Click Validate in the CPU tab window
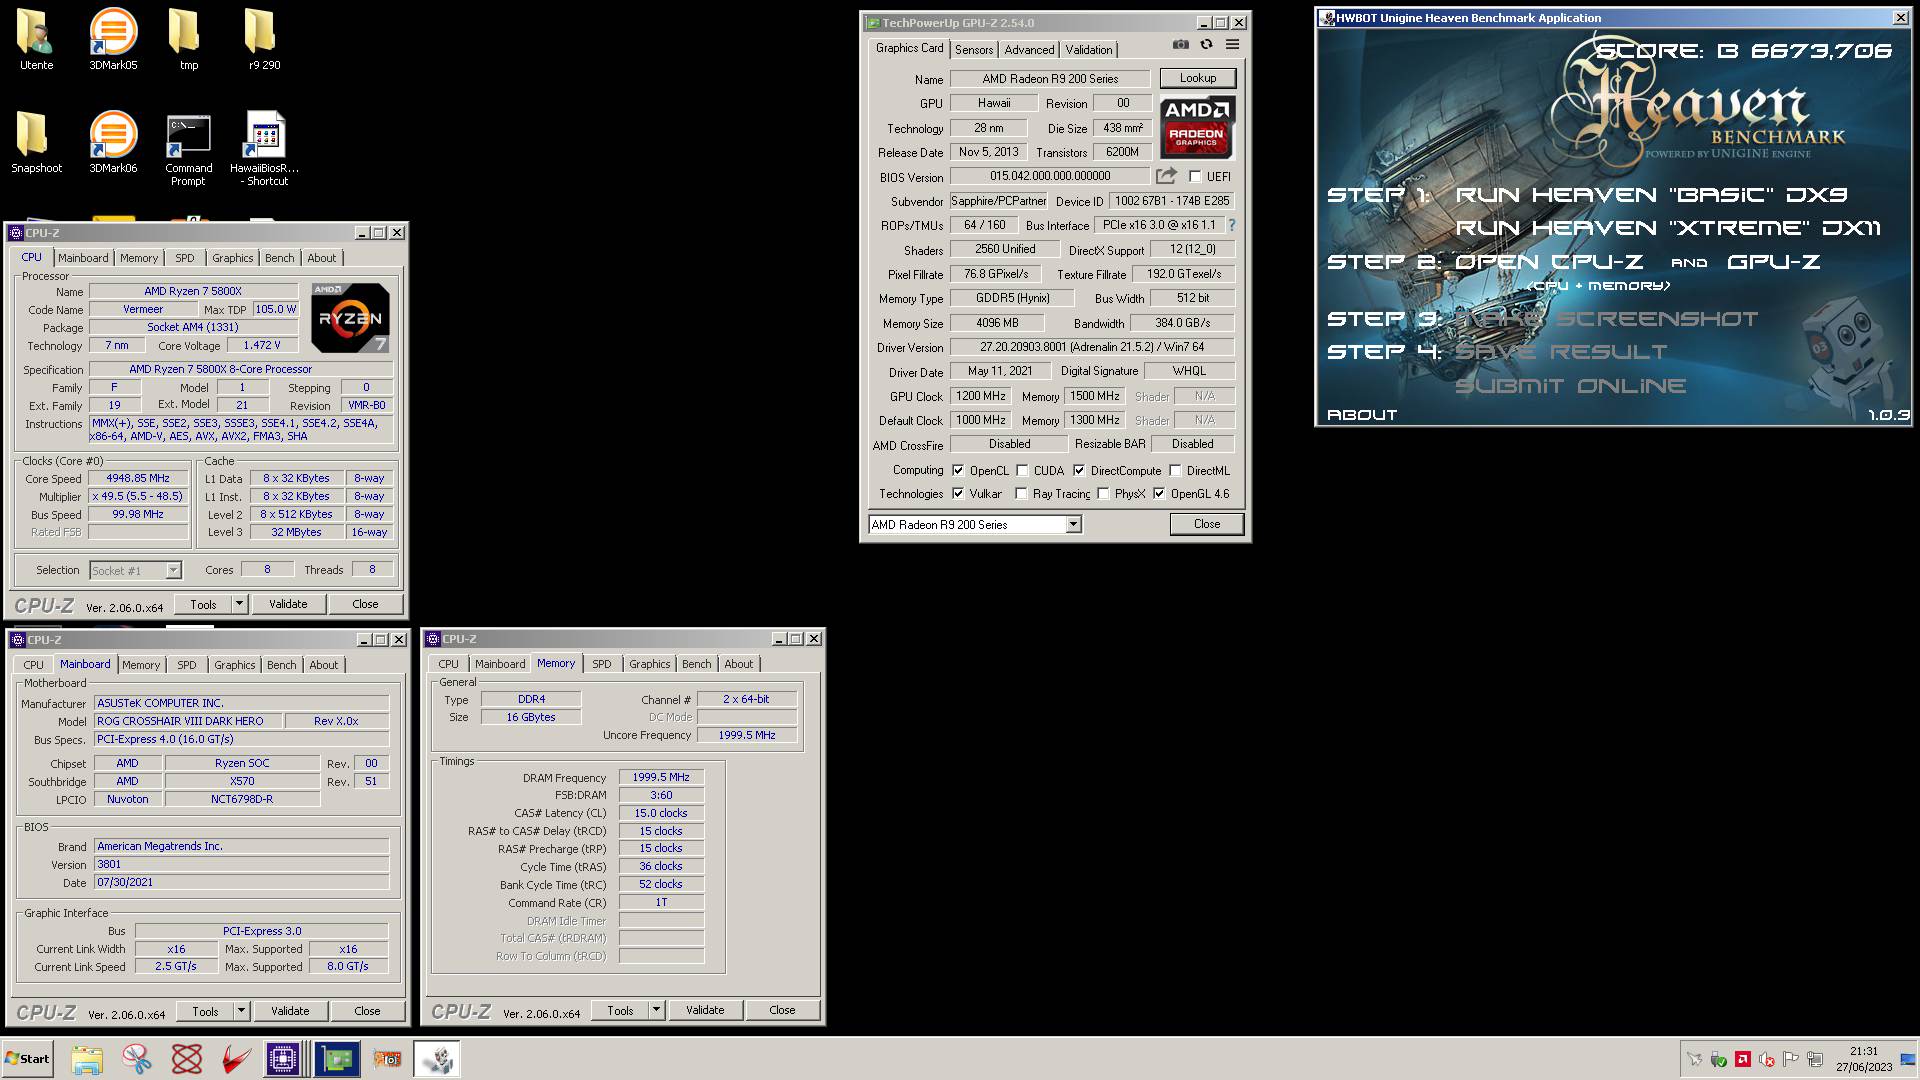The image size is (1920, 1080). (288, 604)
